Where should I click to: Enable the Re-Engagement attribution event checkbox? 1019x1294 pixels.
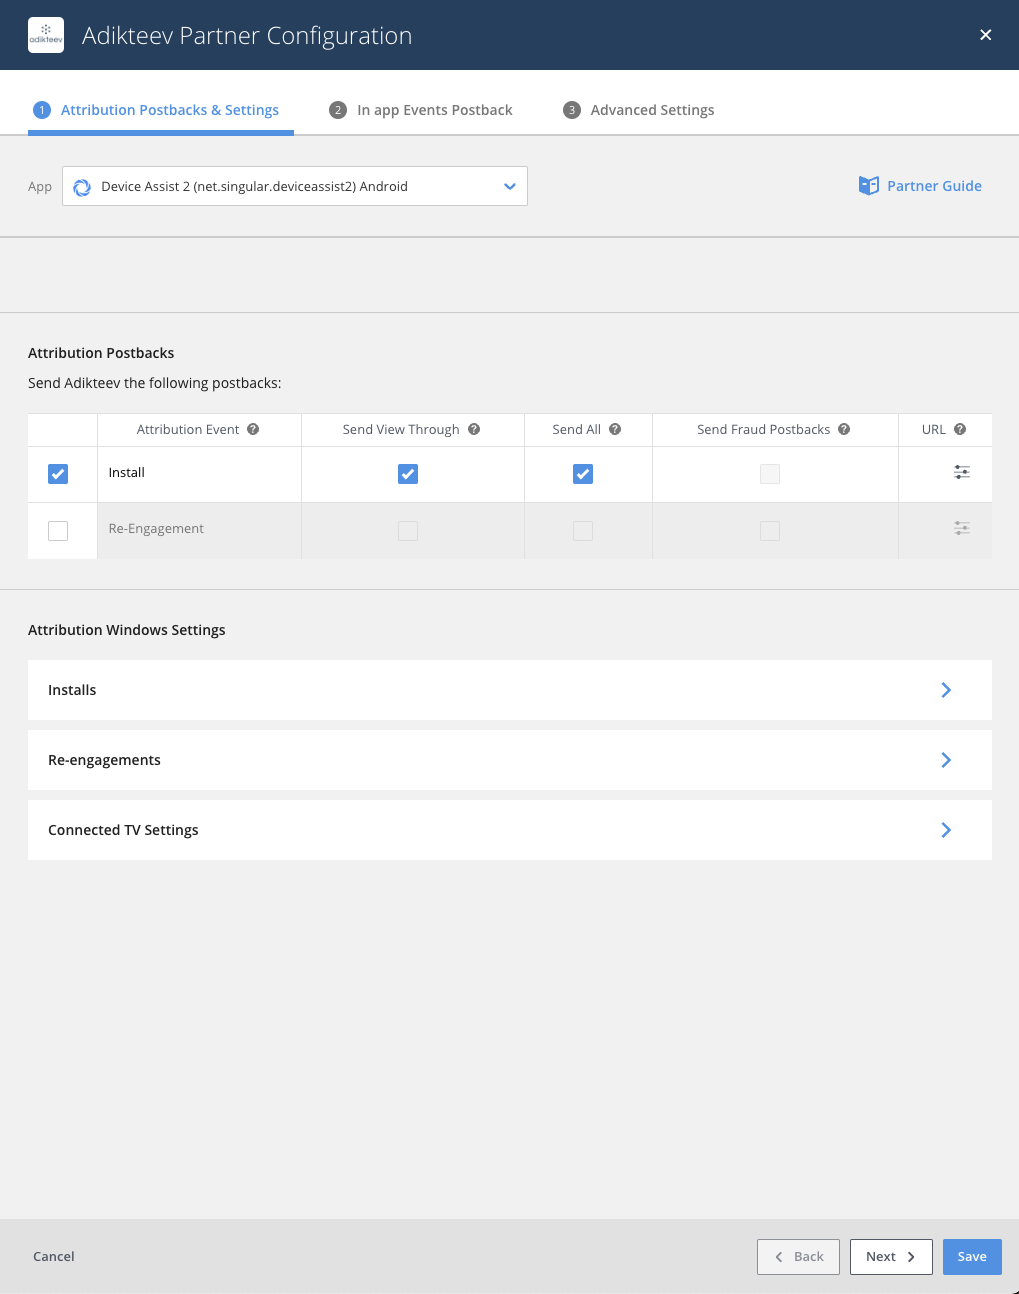click(58, 530)
